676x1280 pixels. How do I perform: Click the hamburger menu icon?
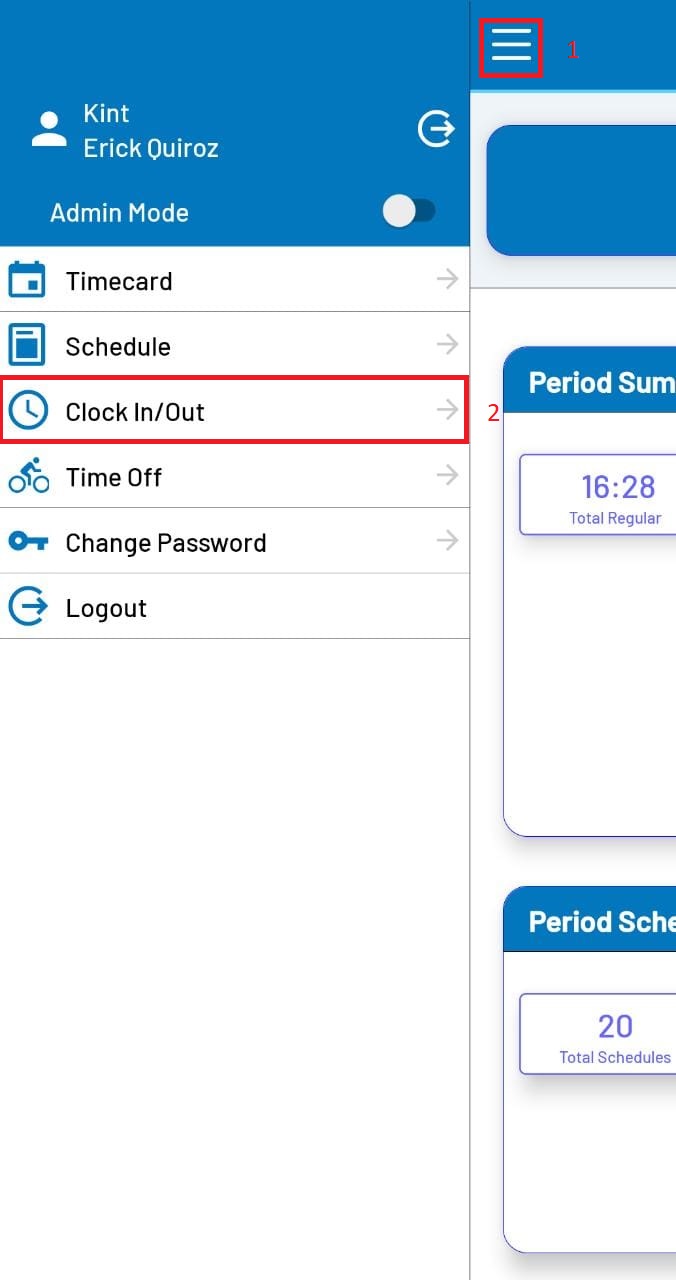511,46
